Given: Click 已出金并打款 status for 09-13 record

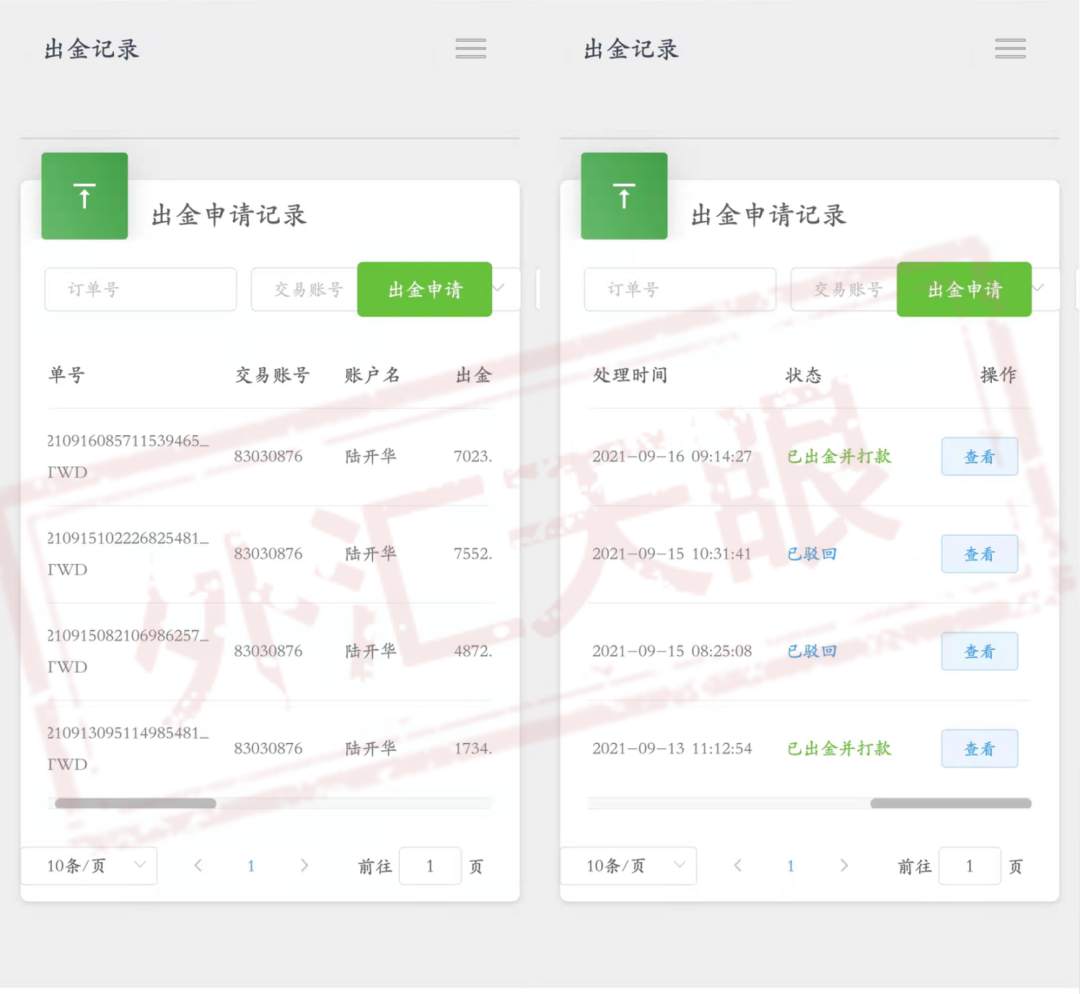Looking at the screenshot, I should click(x=839, y=749).
